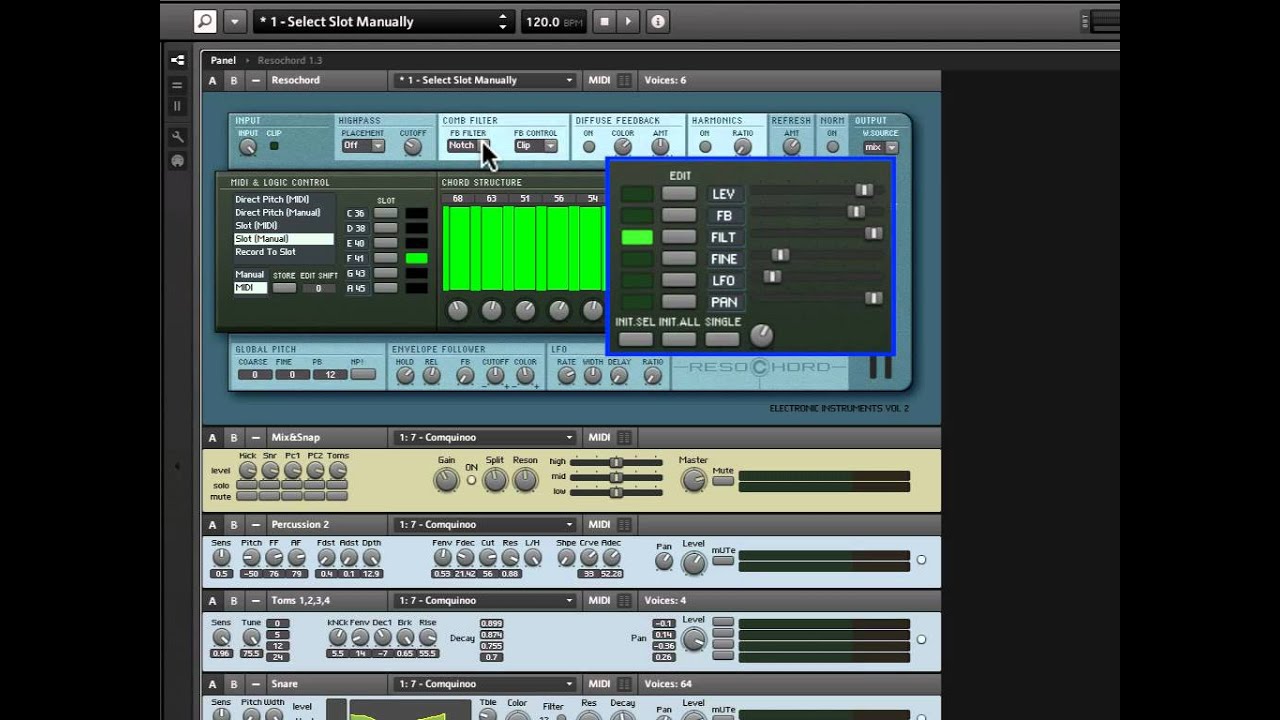Click the slot button for A 45
This screenshot has height=720, width=1280.
pyautogui.click(x=385, y=288)
